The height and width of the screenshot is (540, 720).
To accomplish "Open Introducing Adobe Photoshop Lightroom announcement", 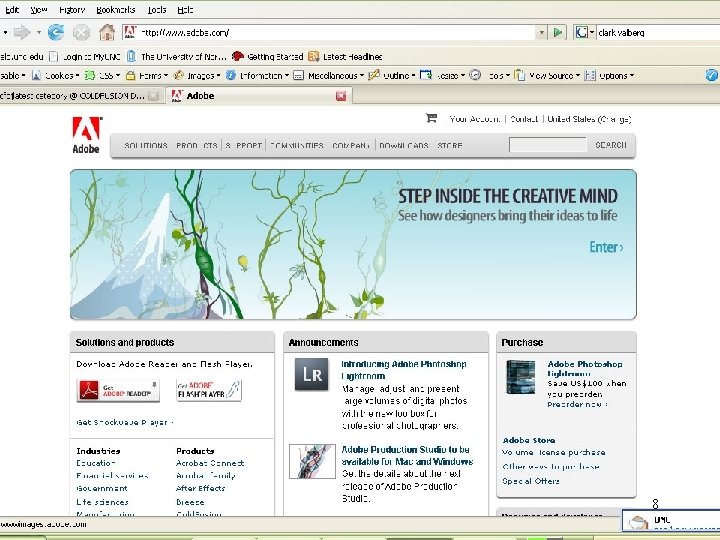I will coord(403,370).
